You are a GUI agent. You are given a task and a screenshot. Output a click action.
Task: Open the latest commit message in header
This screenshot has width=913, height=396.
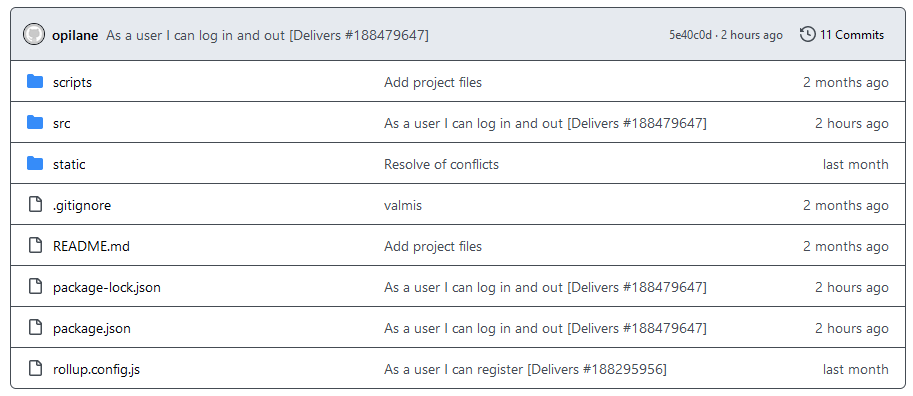267,36
